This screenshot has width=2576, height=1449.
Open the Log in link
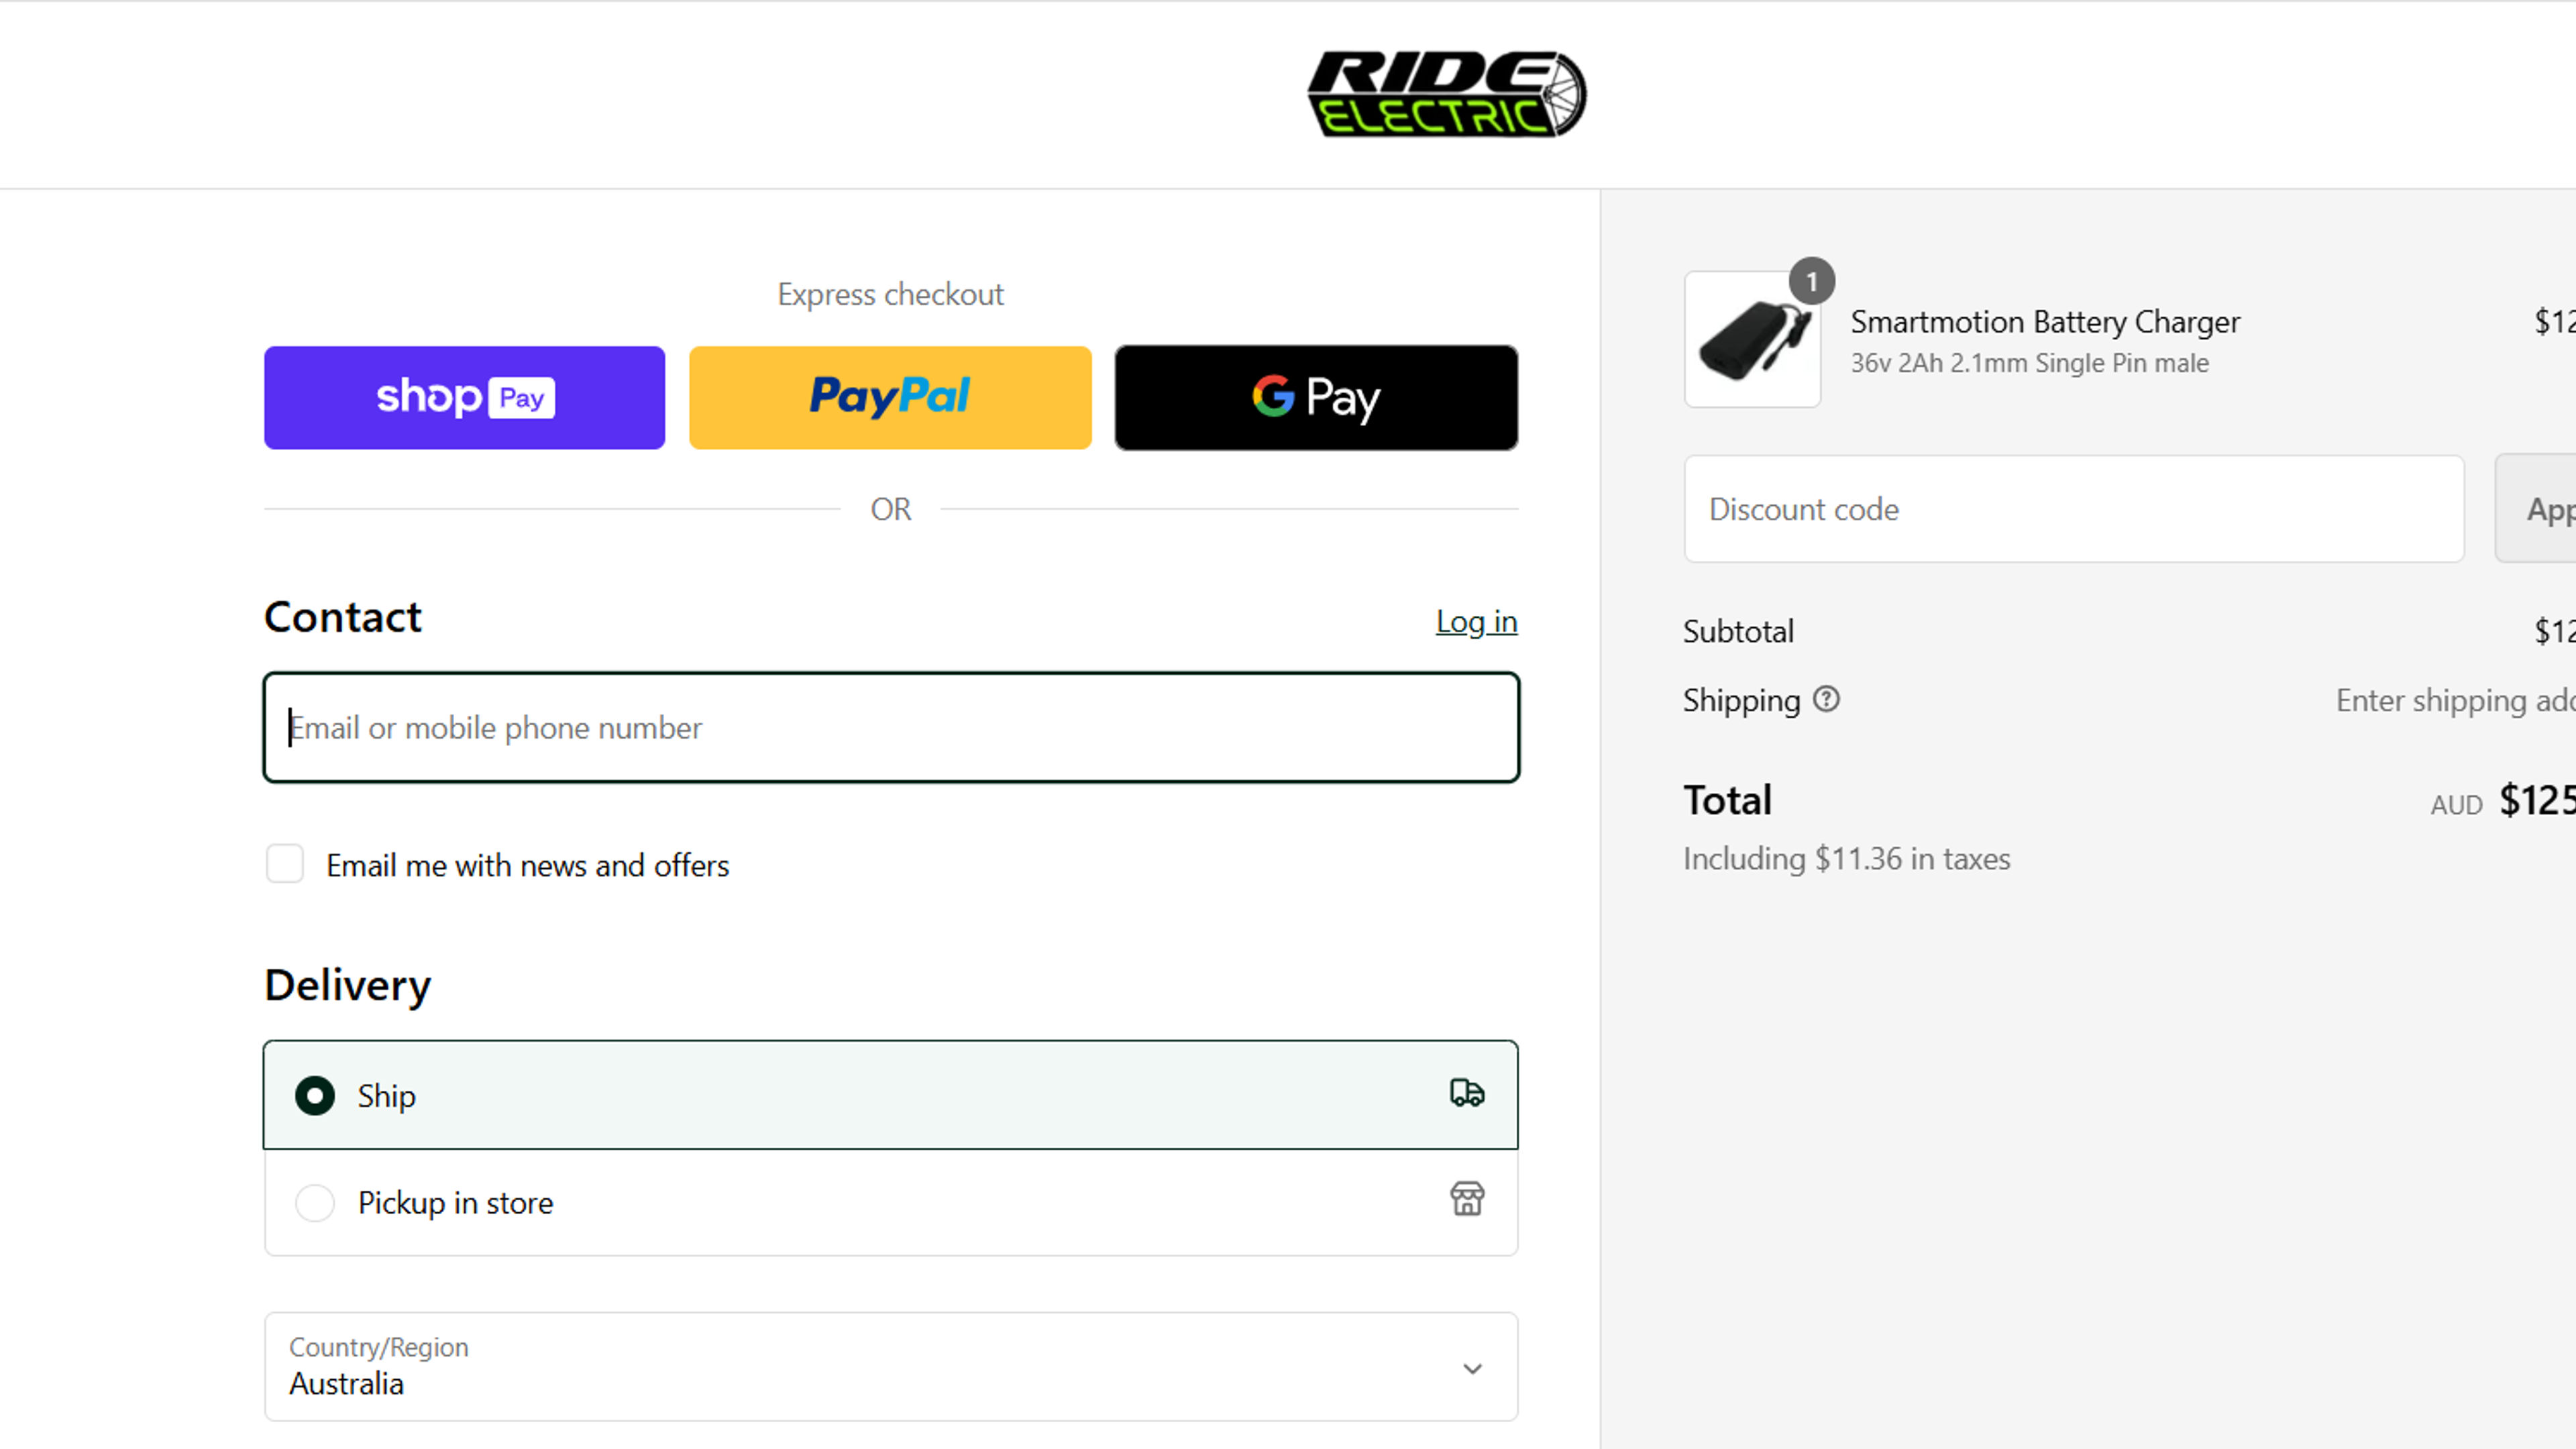point(1476,622)
